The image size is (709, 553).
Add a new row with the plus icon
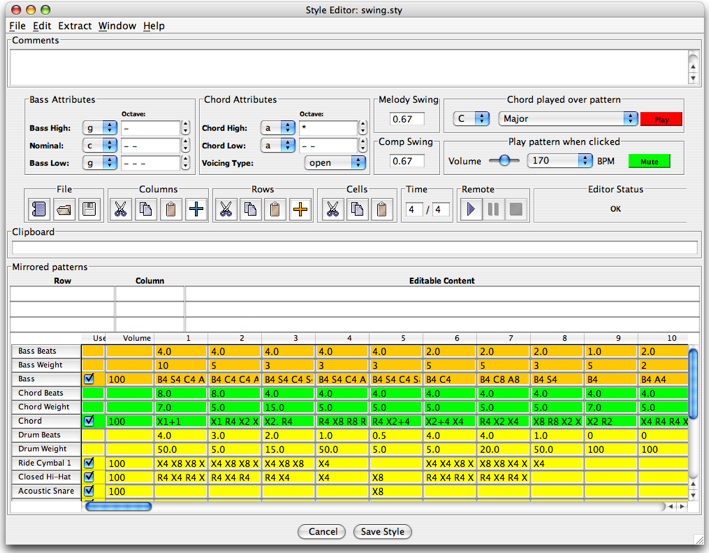click(299, 209)
